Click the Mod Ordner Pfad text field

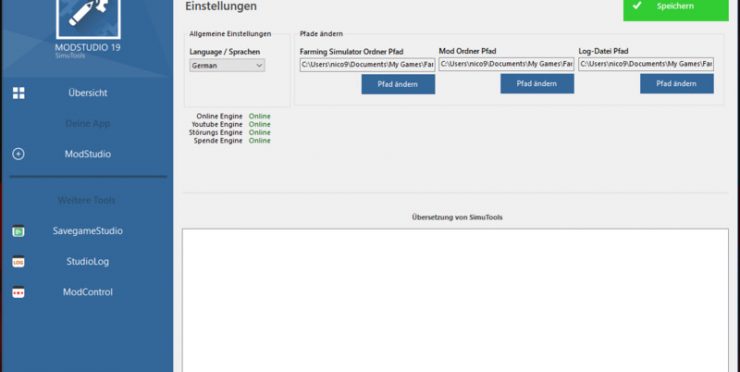point(506,64)
